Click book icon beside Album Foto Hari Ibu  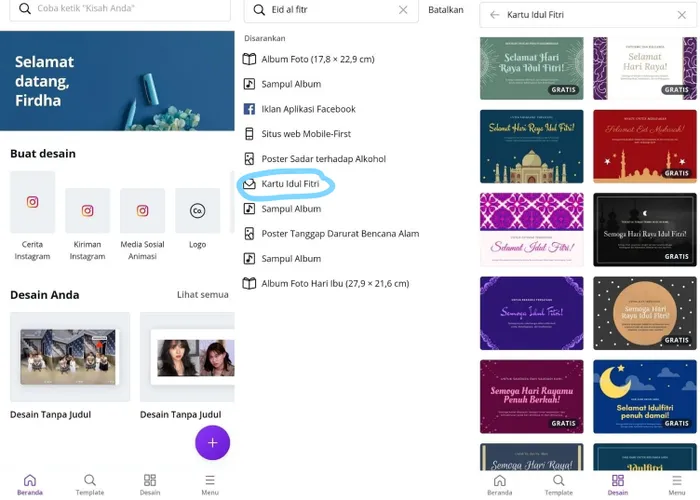tap(249, 283)
